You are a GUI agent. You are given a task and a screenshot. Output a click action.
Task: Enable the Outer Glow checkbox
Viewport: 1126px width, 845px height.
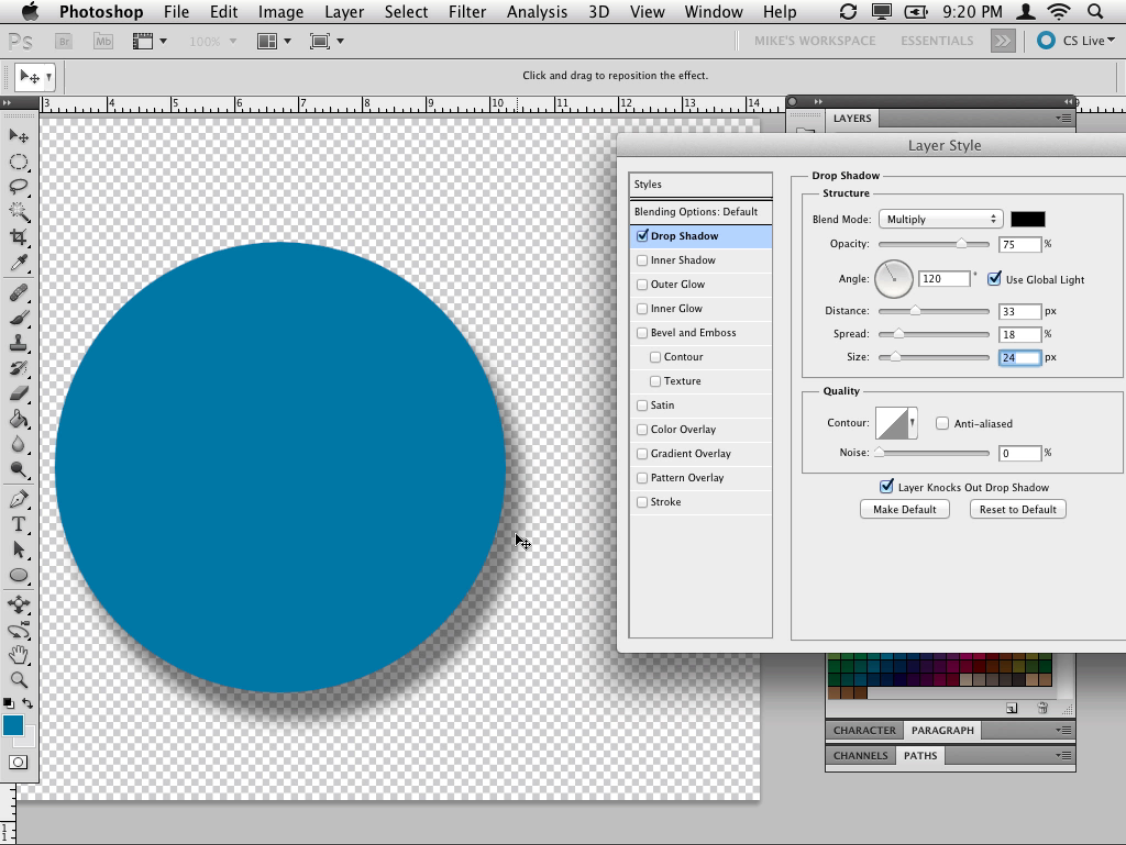(643, 284)
